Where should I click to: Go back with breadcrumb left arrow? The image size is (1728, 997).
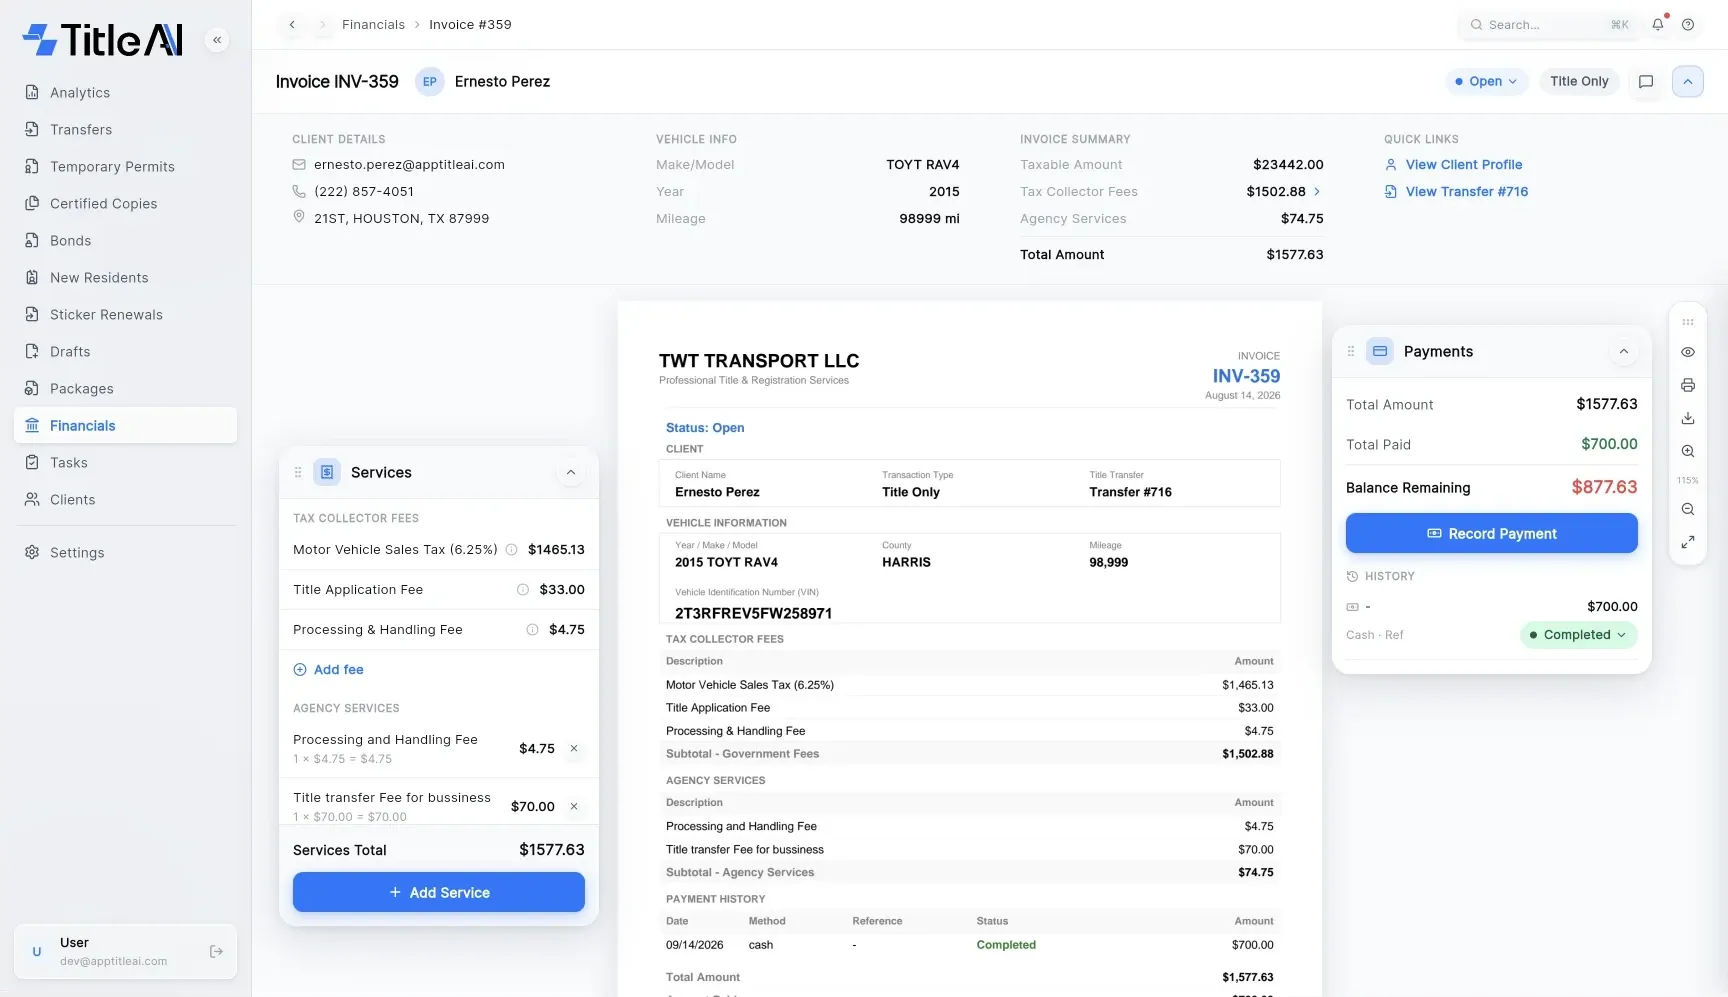point(292,24)
